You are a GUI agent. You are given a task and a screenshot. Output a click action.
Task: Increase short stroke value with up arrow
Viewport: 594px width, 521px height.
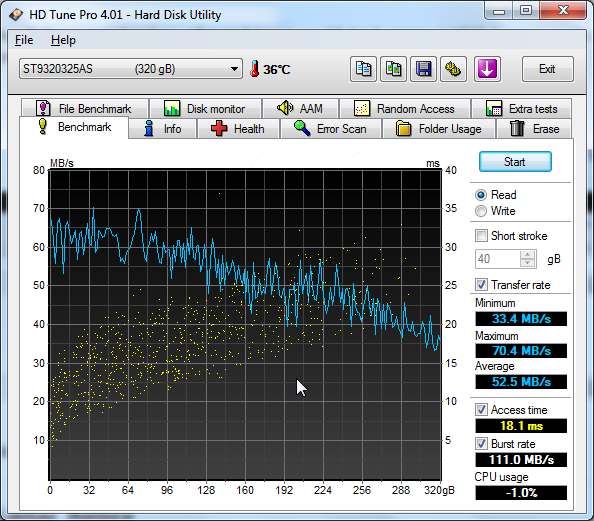[528, 255]
